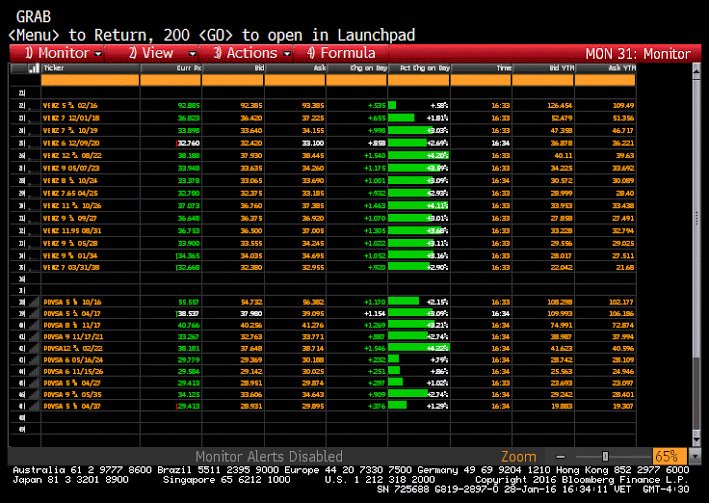
Task: Sort by the Ticker column header
Action: (x=90, y=68)
